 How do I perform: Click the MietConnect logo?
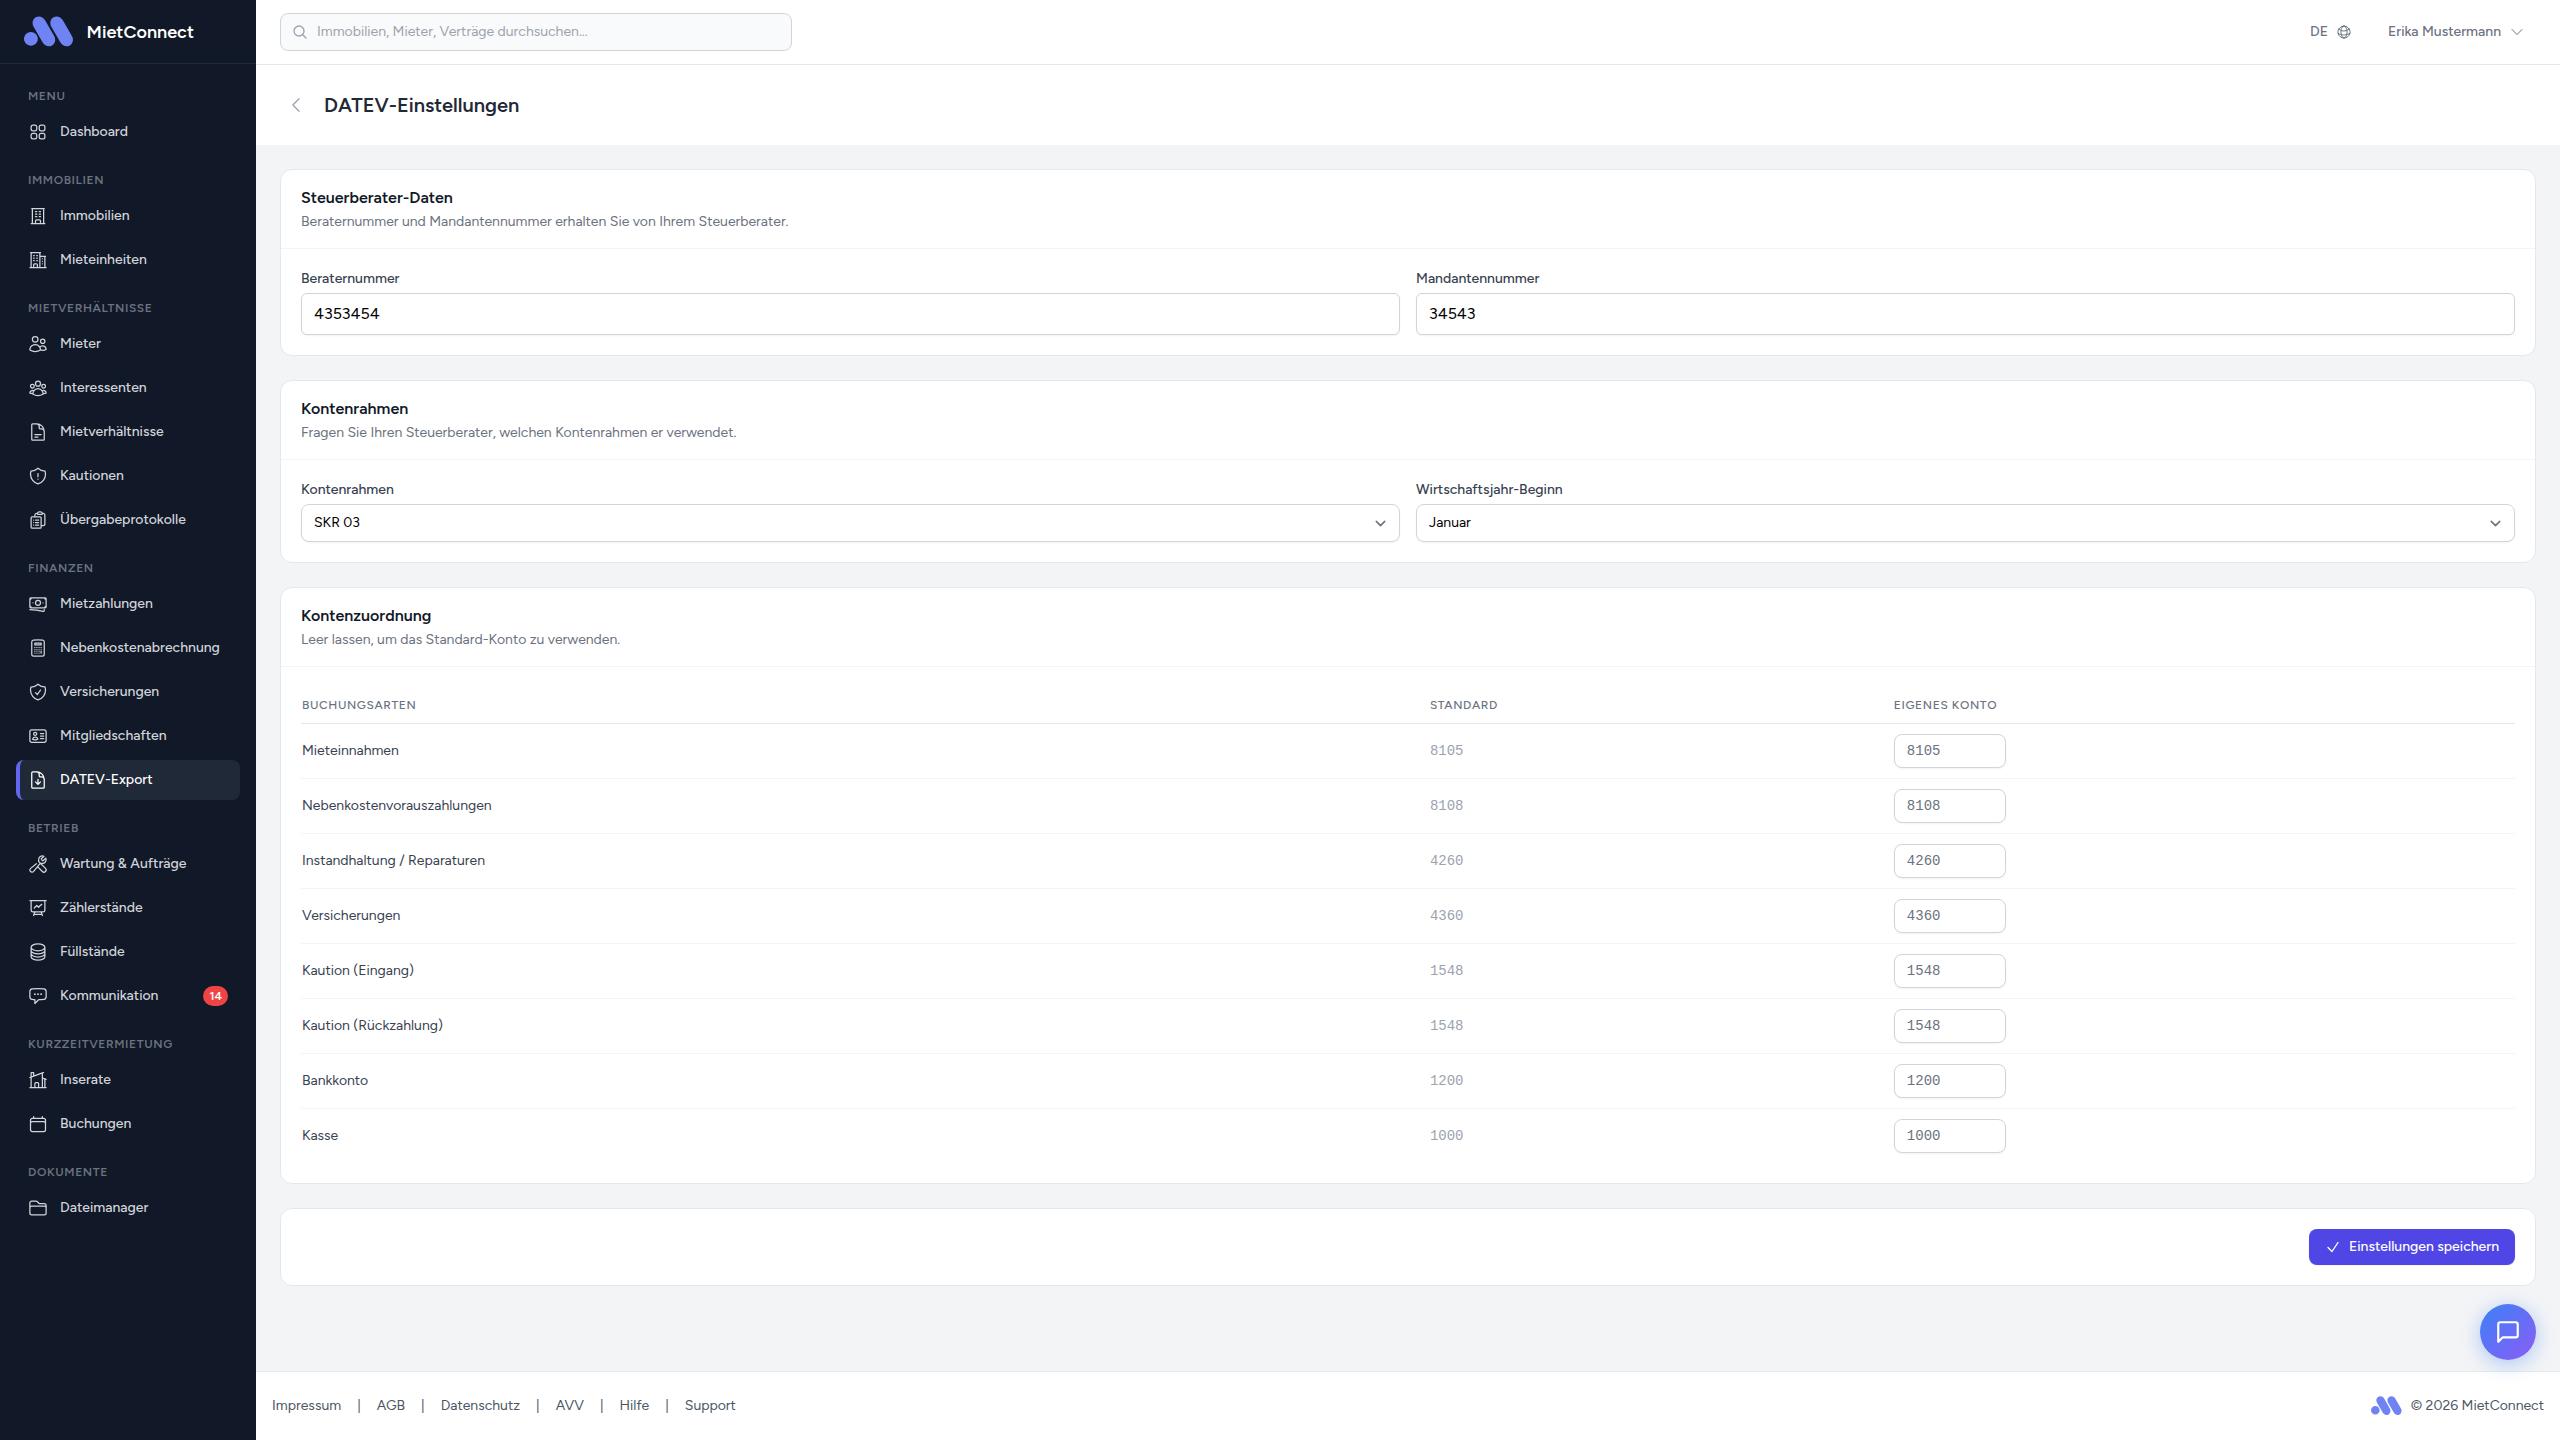point(48,32)
